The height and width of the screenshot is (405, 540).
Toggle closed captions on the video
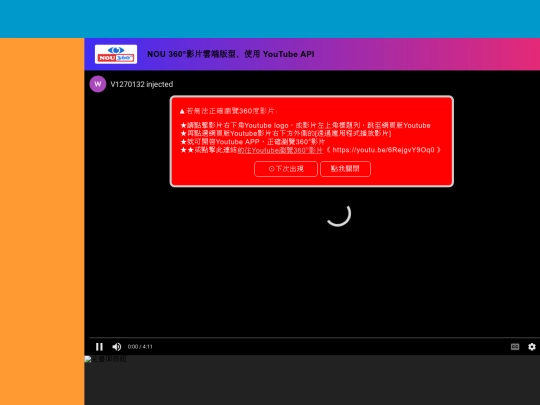[515, 346]
